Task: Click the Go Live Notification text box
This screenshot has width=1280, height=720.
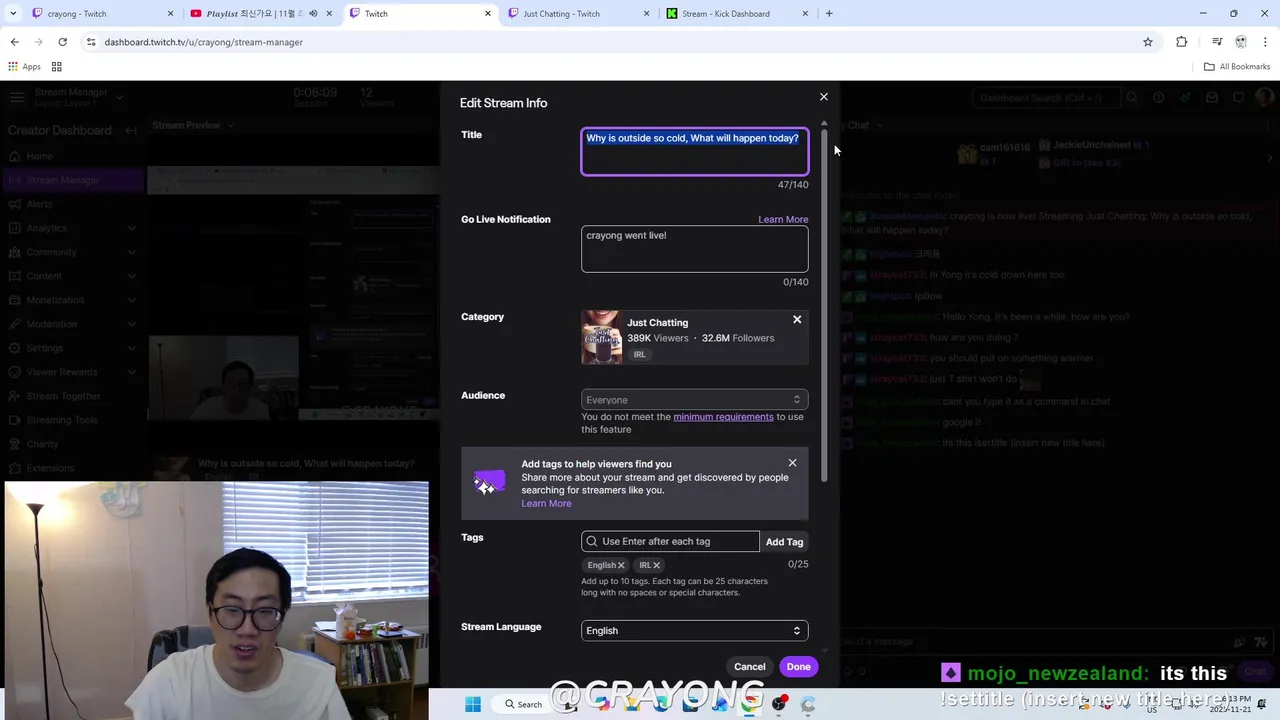Action: 695,249
